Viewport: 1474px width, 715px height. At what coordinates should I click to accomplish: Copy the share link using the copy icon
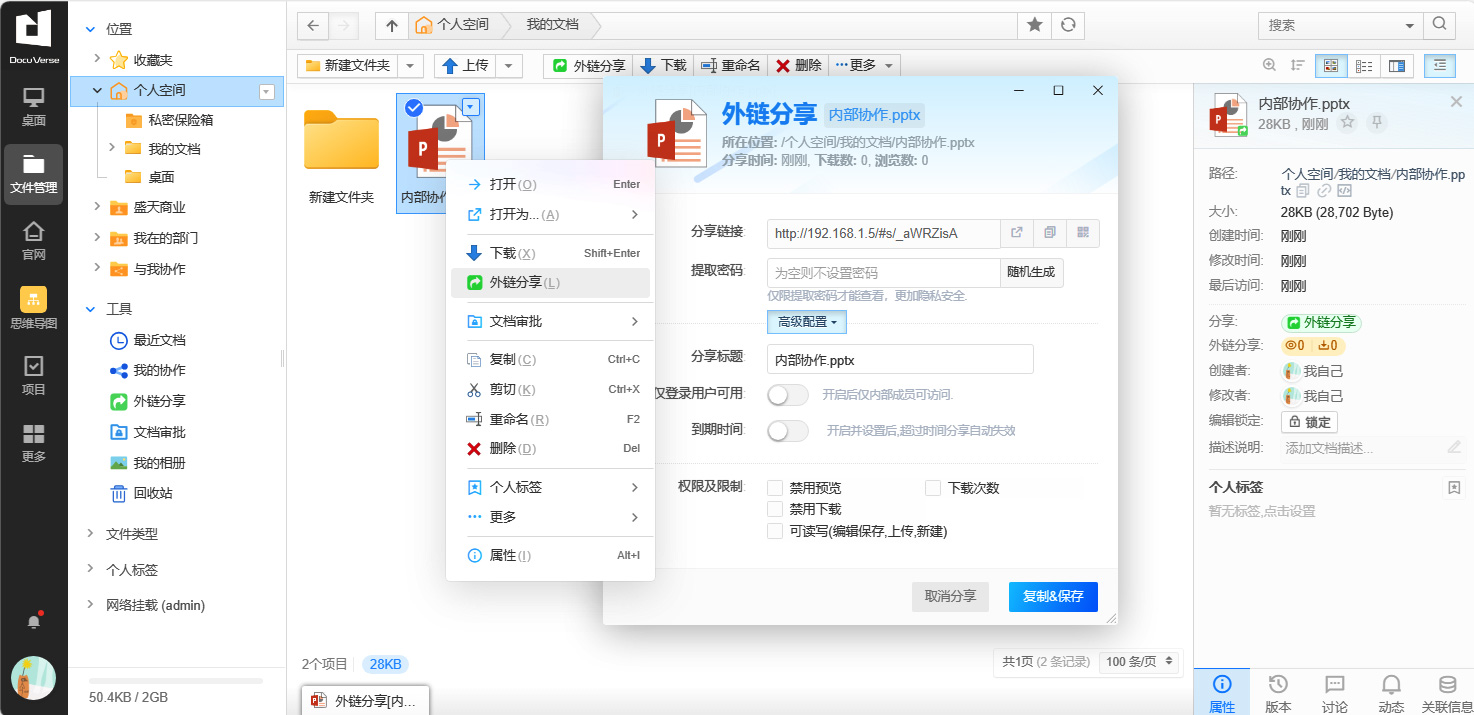pos(1050,233)
